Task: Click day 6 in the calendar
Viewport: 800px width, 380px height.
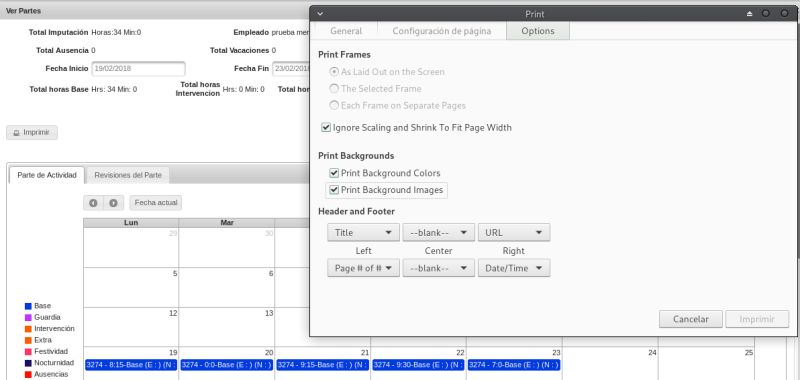Action: [x=271, y=273]
